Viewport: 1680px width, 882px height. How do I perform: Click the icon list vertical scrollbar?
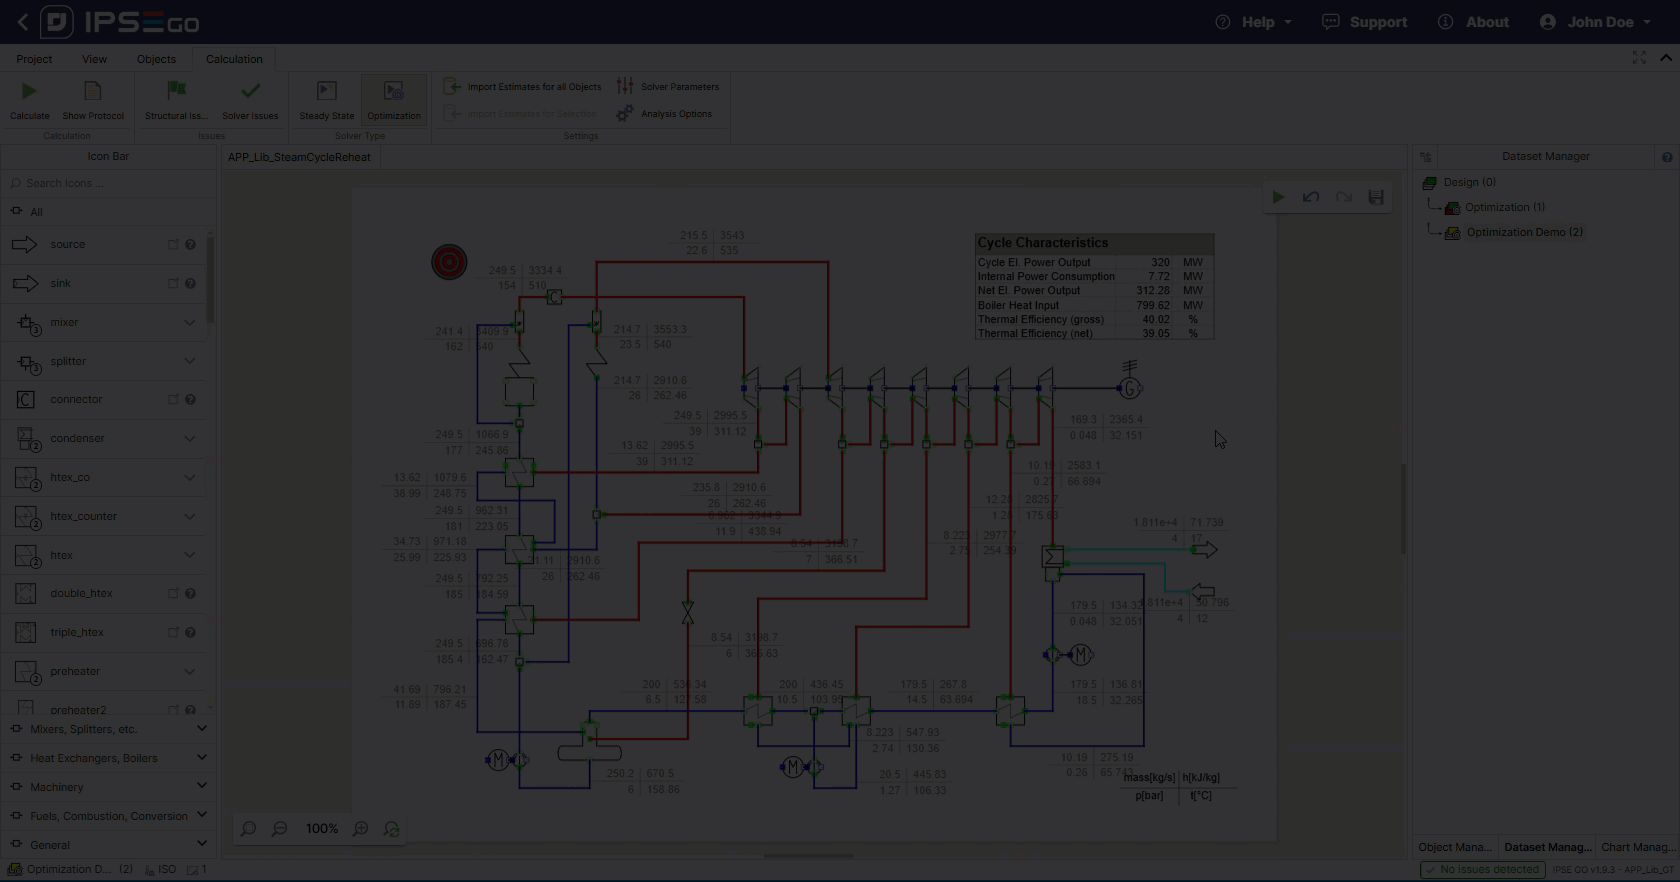[x=210, y=280]
